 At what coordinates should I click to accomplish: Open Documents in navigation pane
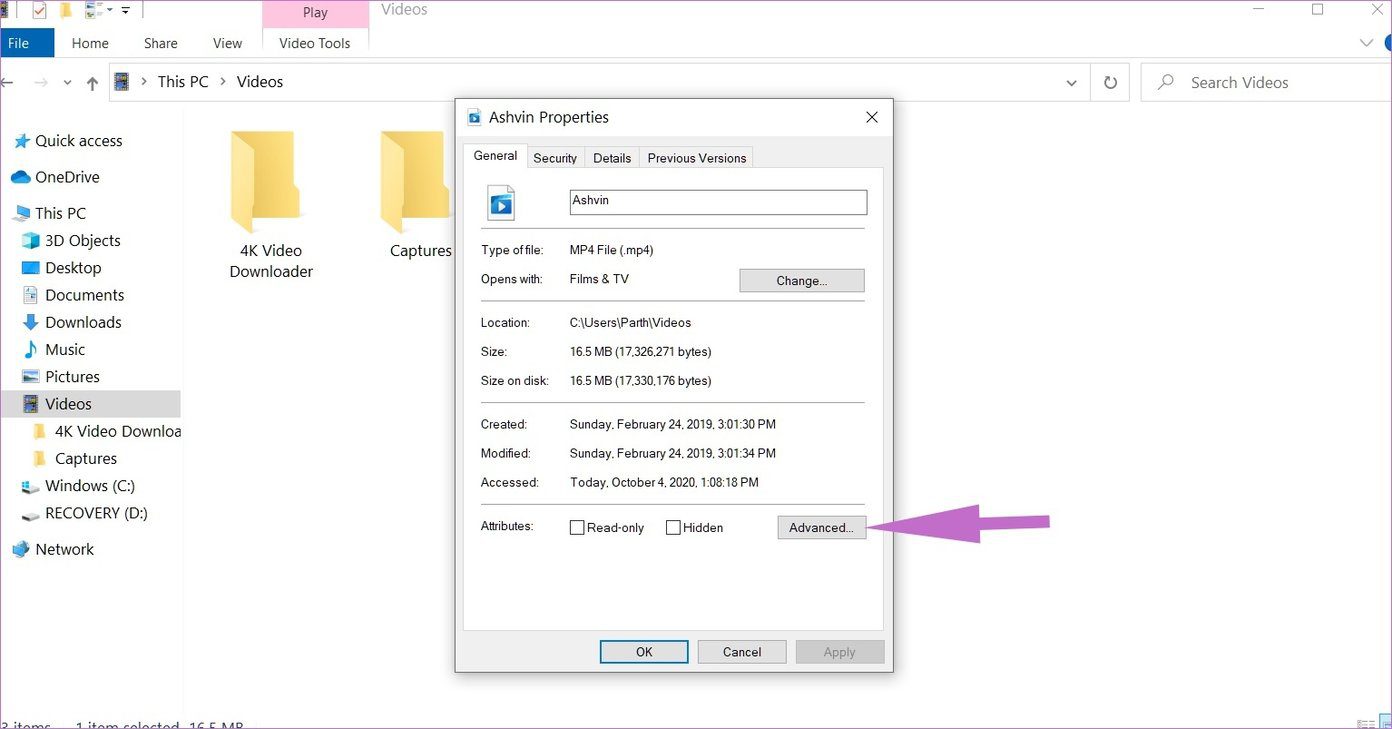(x=84, y=295)
